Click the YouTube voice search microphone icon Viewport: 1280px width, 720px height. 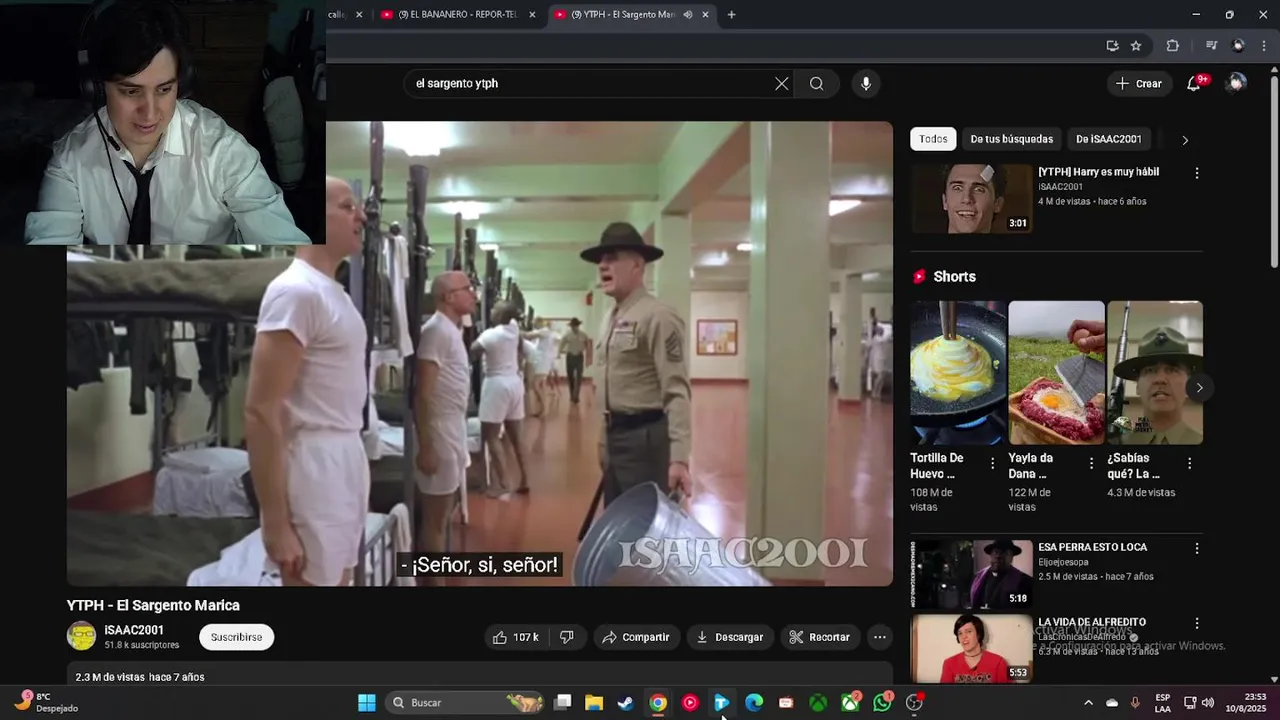point(866,84)
